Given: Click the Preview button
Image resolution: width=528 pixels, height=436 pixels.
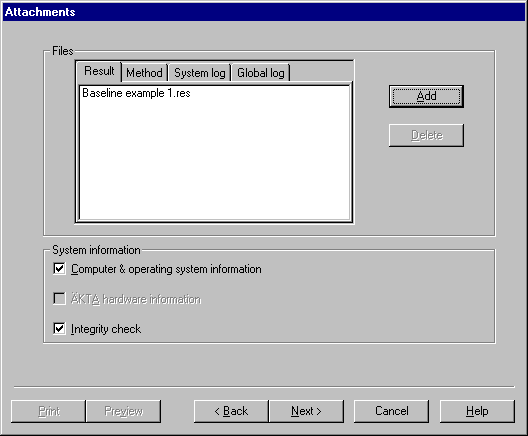Looking at the screenshot, I should tap(124, 411).
